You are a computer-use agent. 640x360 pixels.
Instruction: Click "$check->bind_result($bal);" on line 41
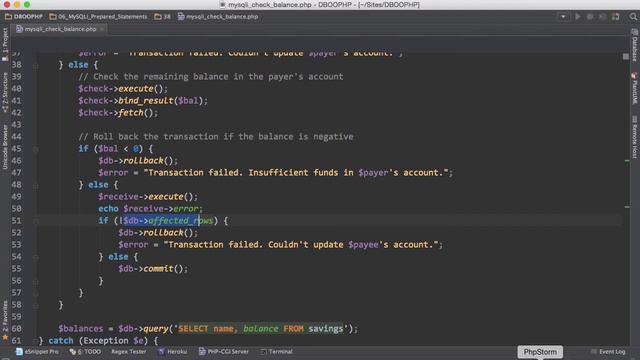[x=143, y=100]
